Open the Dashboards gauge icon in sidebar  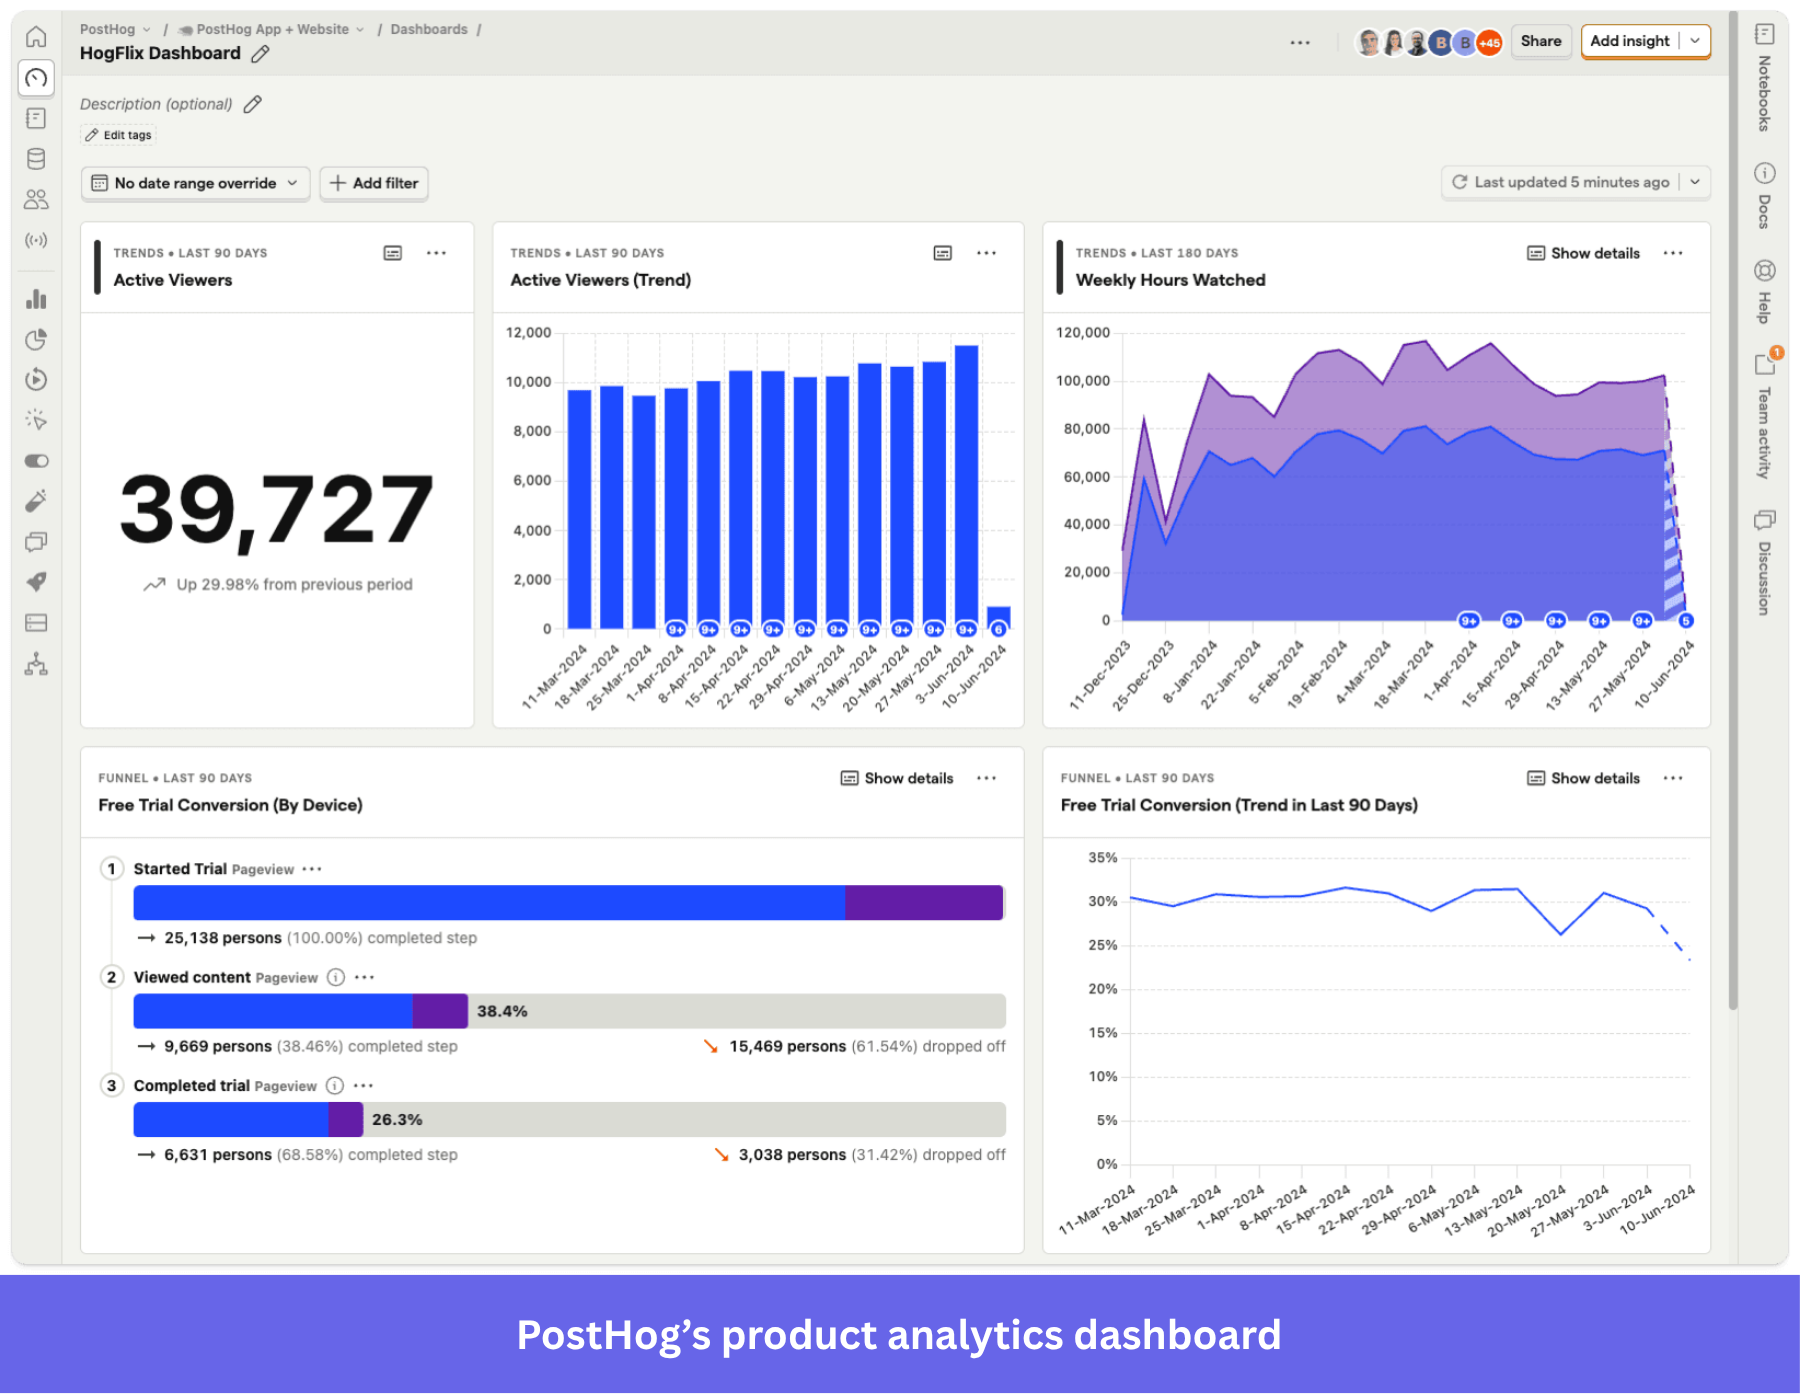click(x=36, y=78)
